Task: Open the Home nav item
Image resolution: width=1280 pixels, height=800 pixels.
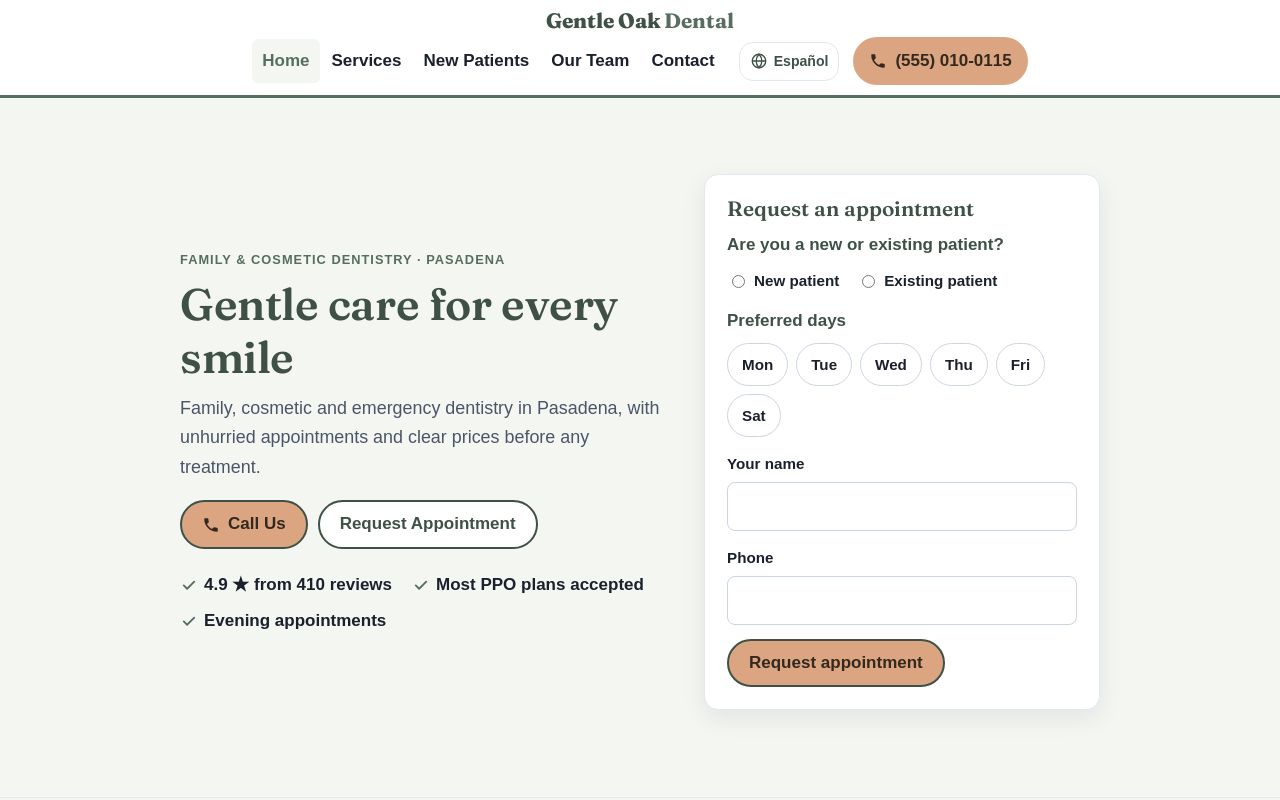Action: point(286,61)
